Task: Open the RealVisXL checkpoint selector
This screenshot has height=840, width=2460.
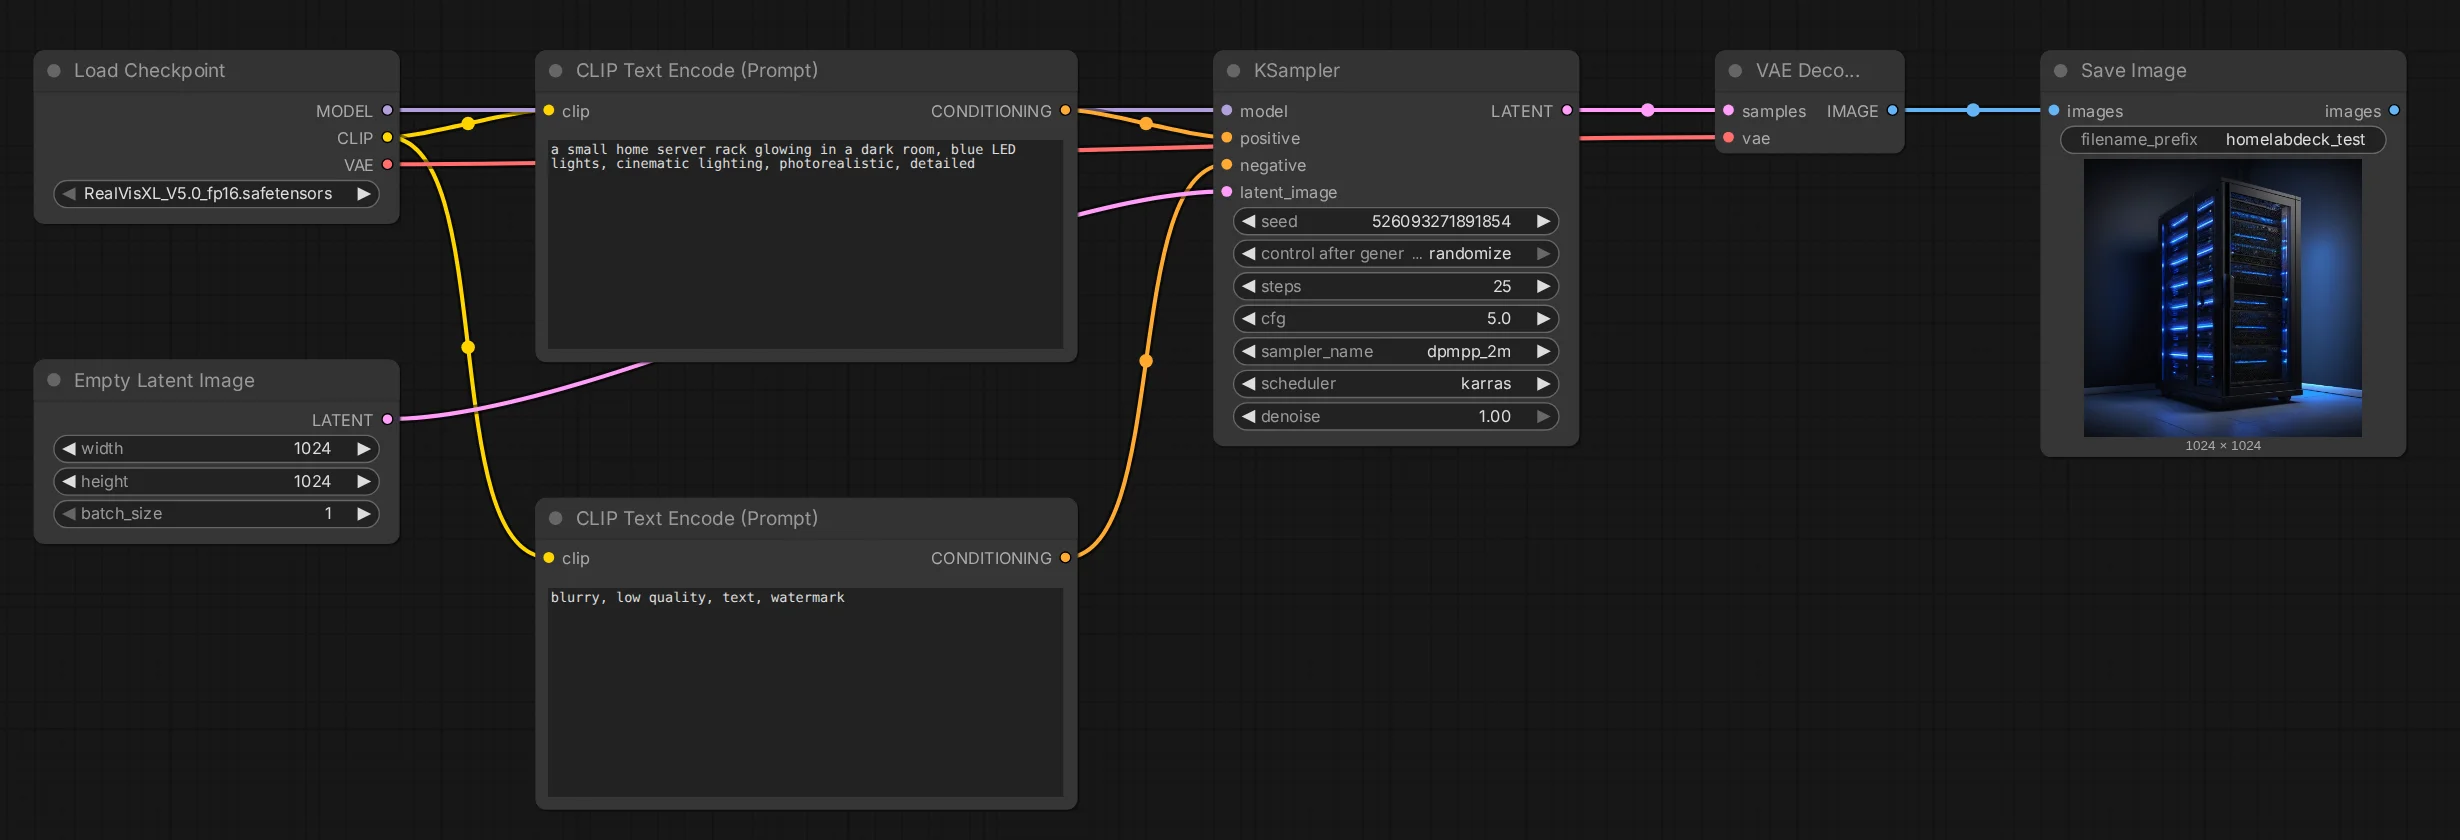Action: (216, 194)
